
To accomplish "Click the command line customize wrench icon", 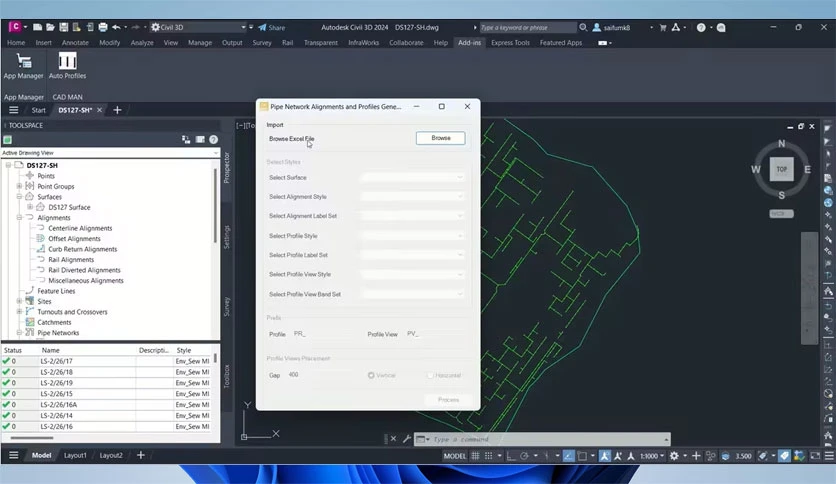I will click(x=407, y=439).
